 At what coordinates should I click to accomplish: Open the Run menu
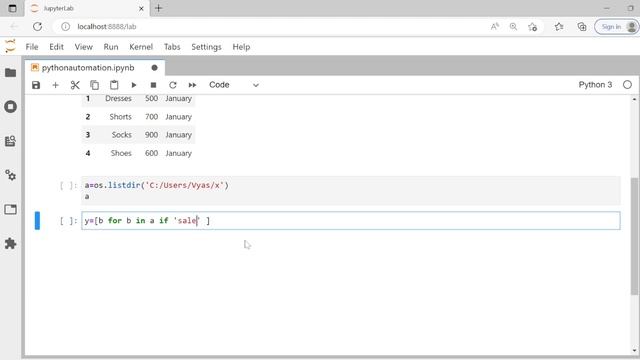pyautogui.click(x=111, y=47)
